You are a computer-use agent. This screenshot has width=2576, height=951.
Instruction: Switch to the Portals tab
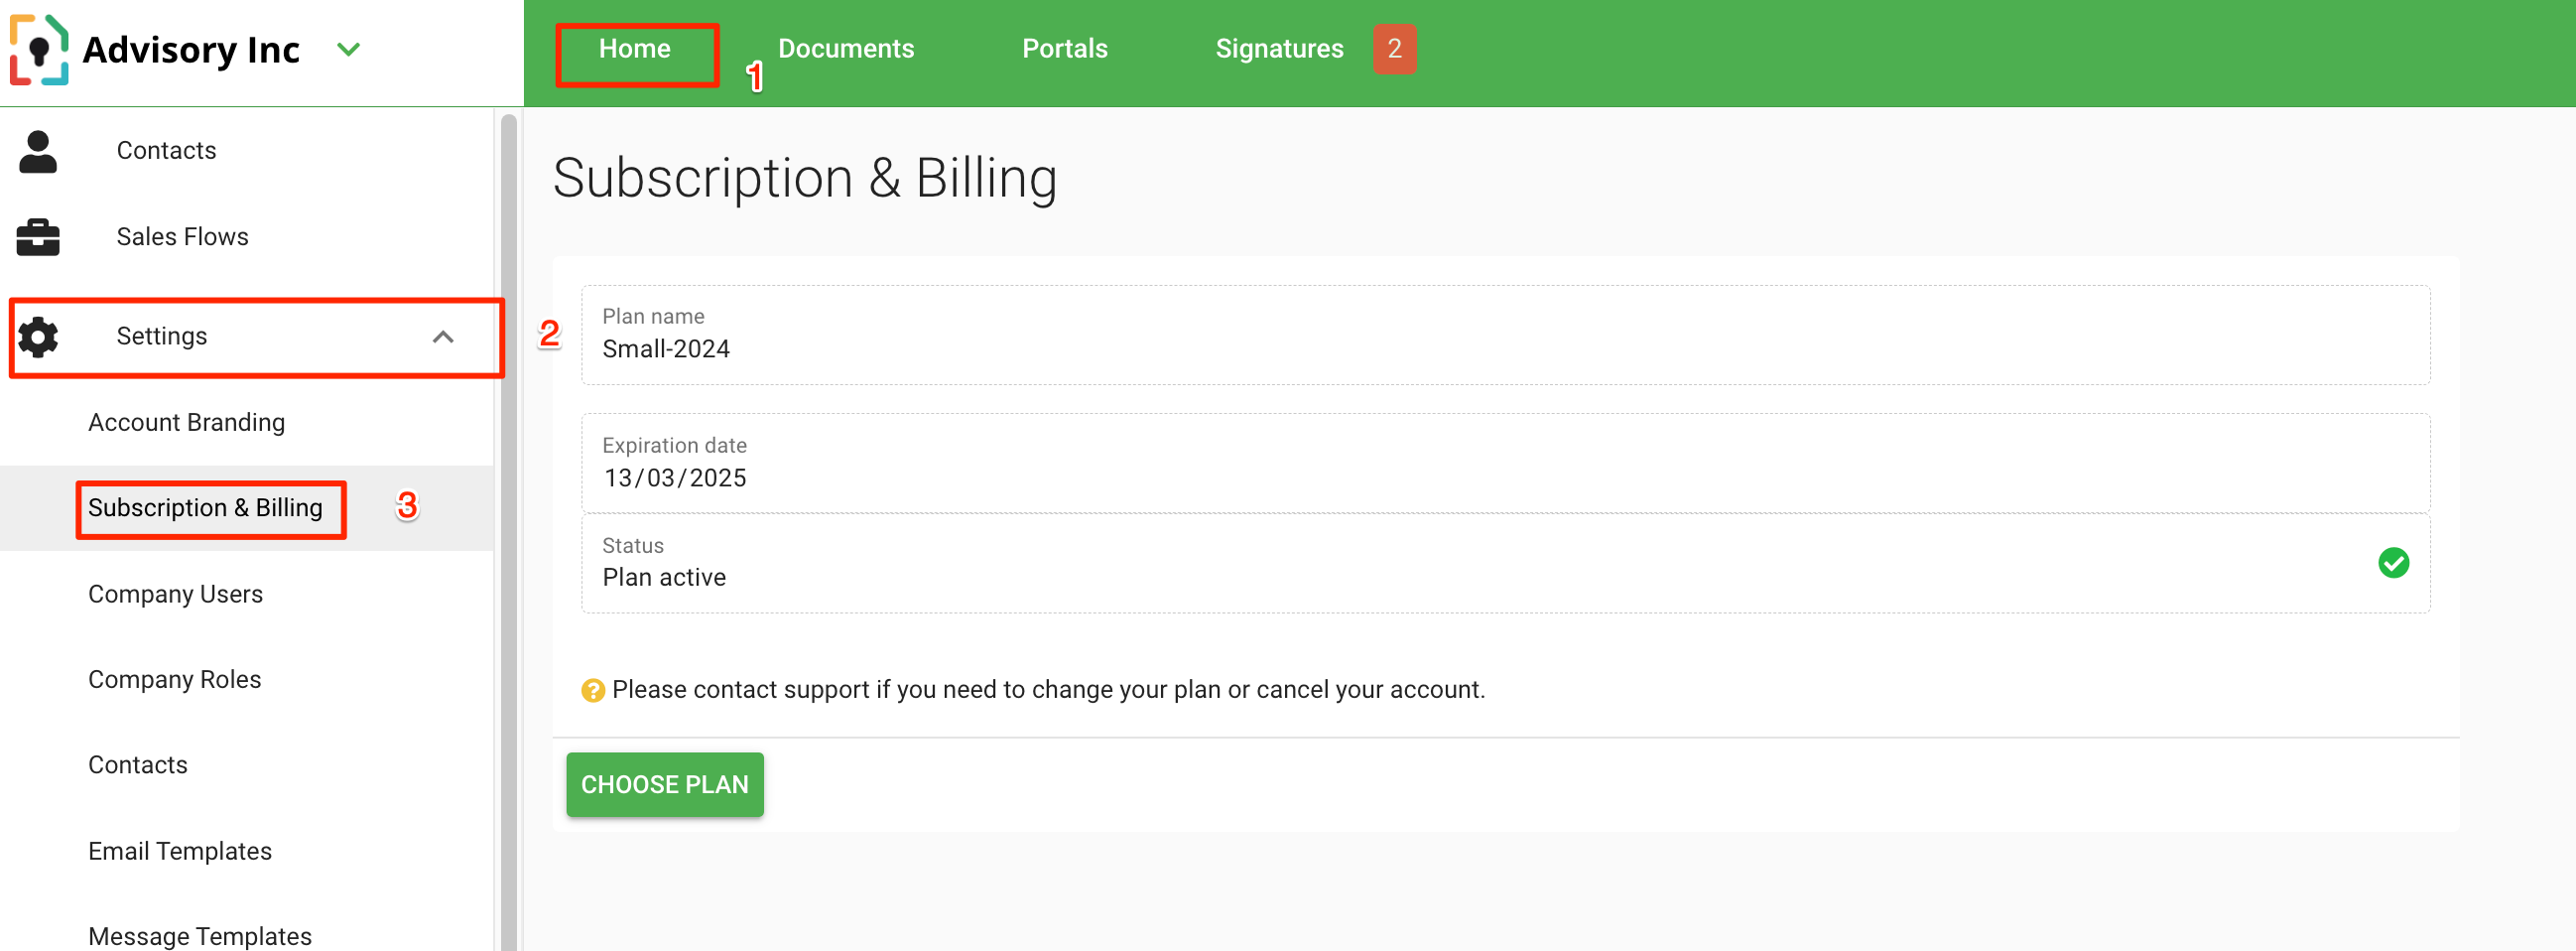point(1064,49)
